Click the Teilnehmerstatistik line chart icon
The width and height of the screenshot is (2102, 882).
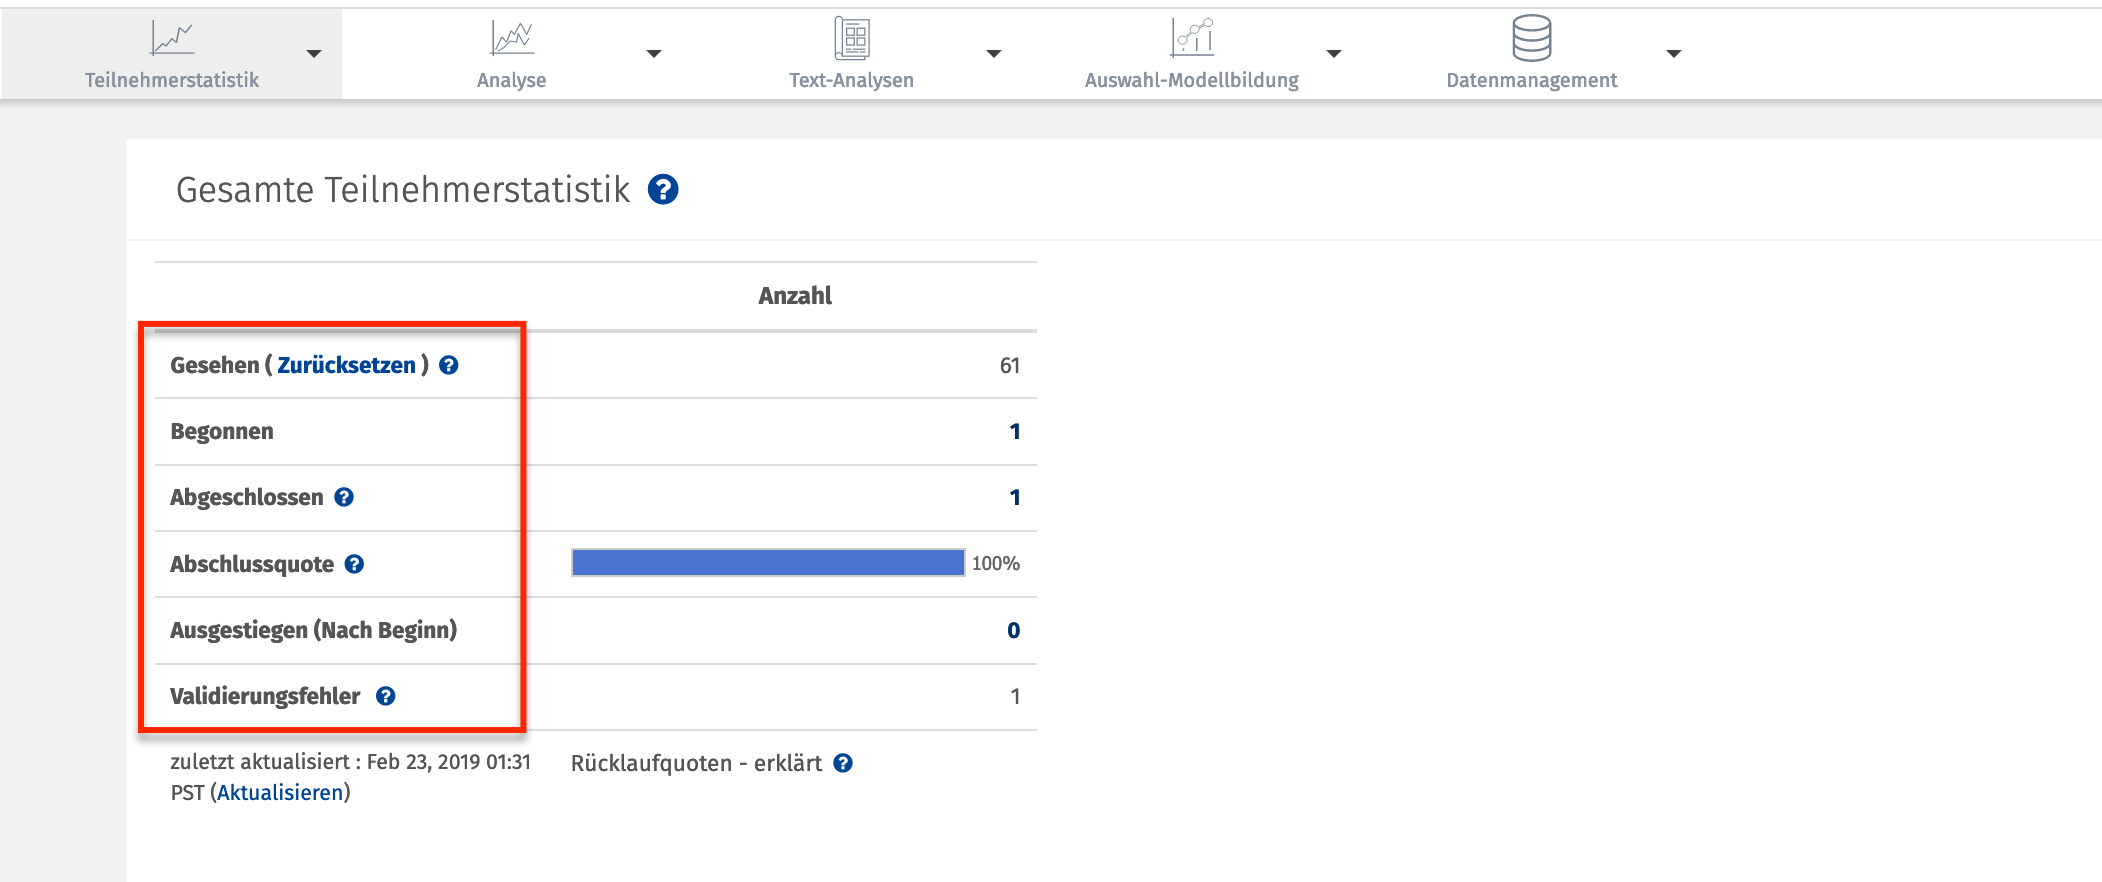[171, 39]
